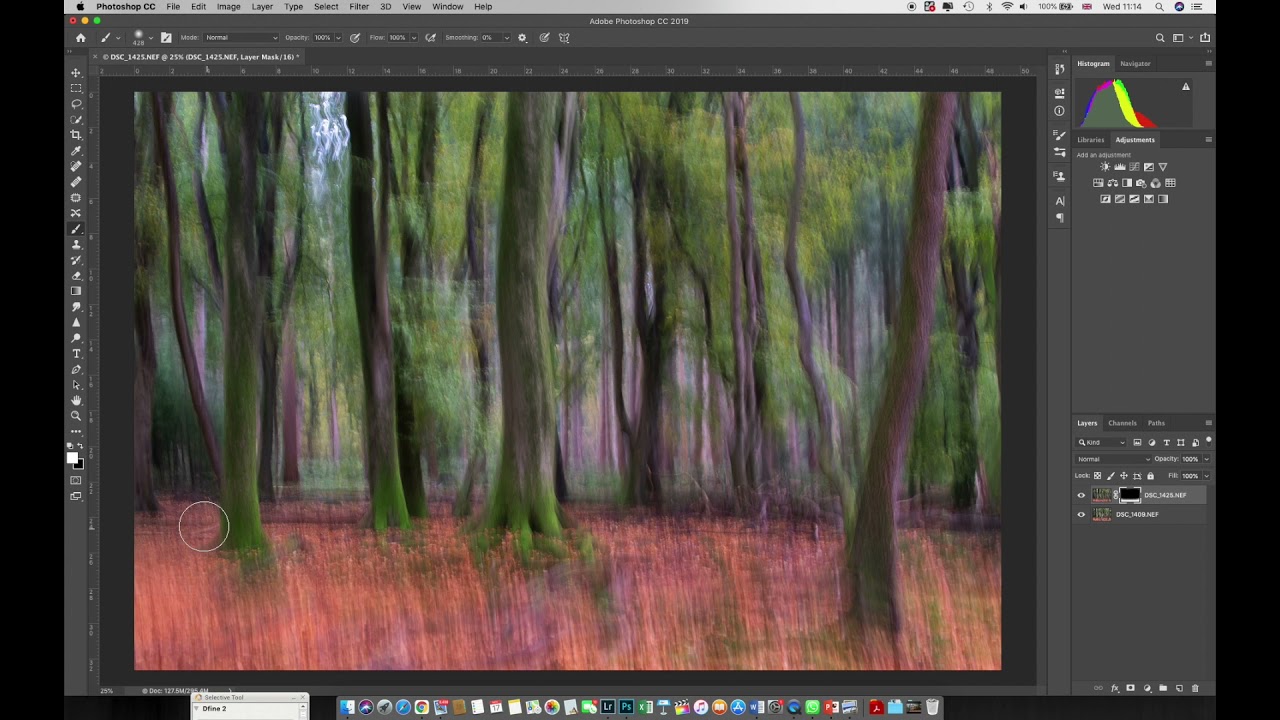This screenshot has height=720, width=1280.
Task: Toggle lock transparent pixels
Action: (x=1097, y=476)
